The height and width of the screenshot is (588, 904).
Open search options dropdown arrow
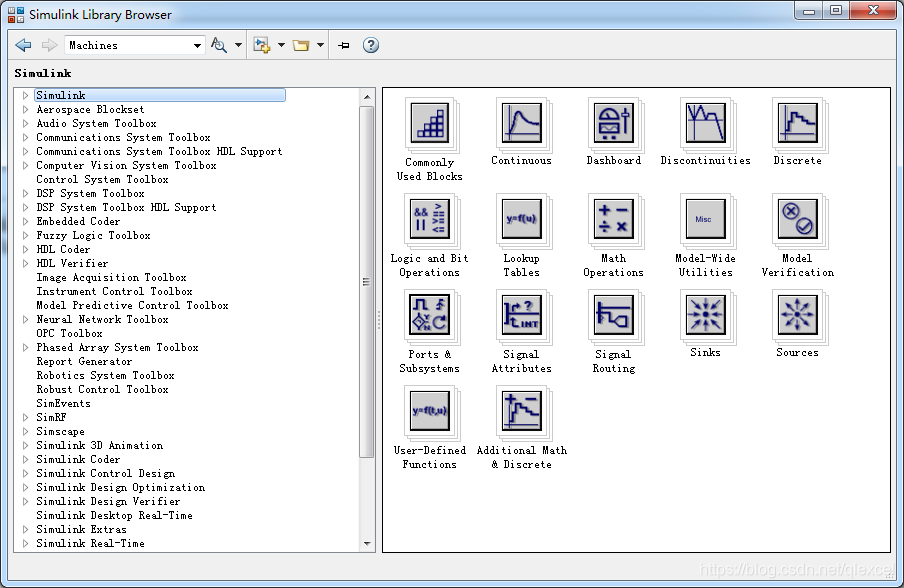pyautogui.click(x=238, y=45)
